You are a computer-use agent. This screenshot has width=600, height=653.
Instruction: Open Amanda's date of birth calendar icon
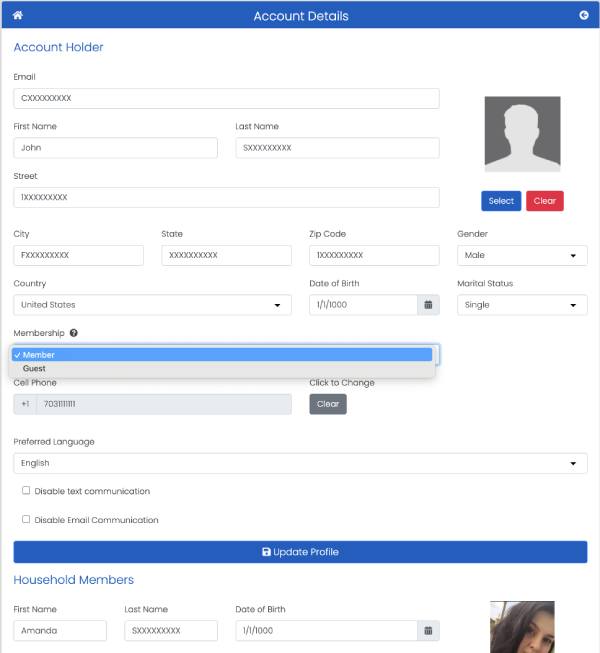tap(428, 630)
